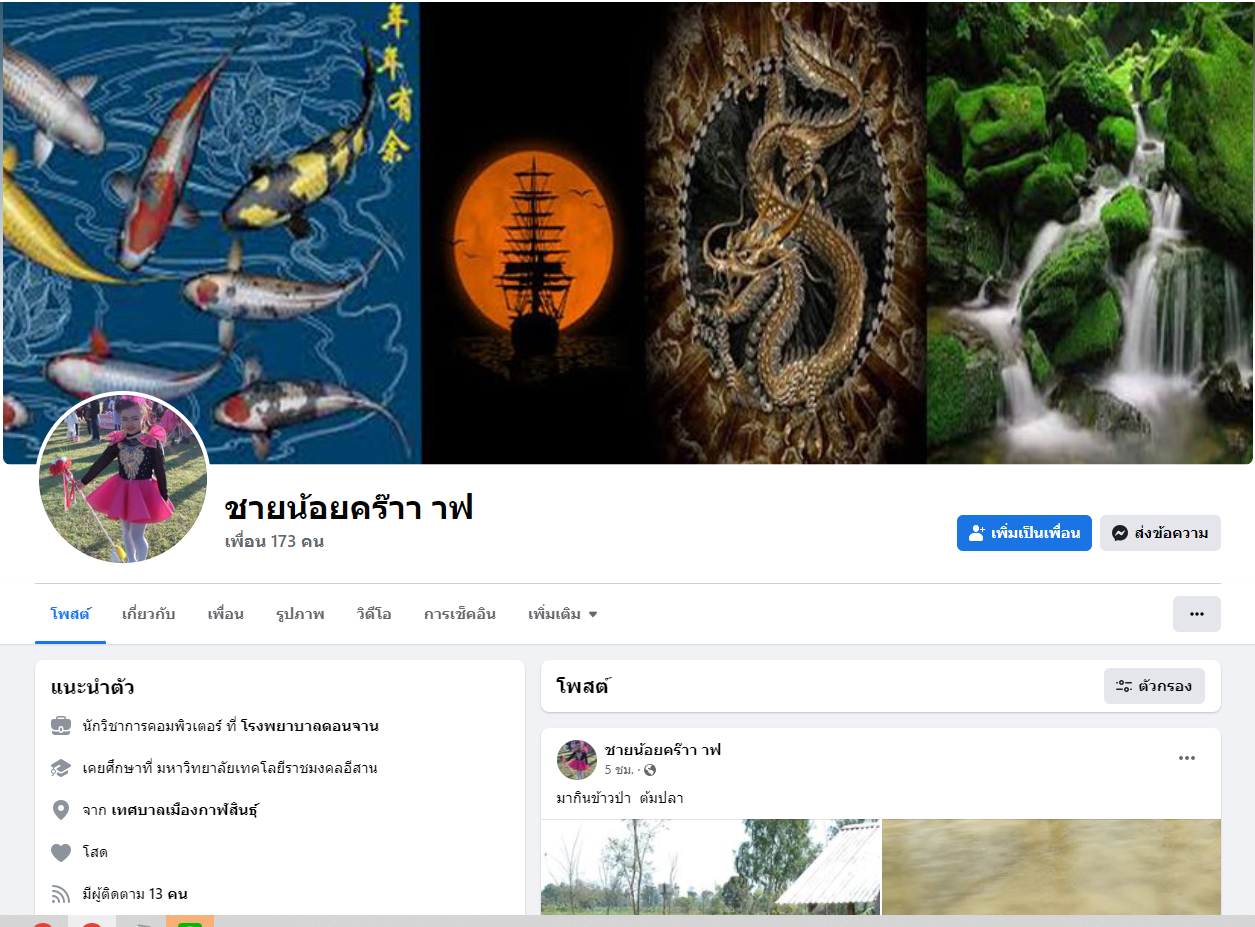Open the ตัวกรอง post filter button
The height and width of the screenshot is (927, 1255).
click(1154, 686)
